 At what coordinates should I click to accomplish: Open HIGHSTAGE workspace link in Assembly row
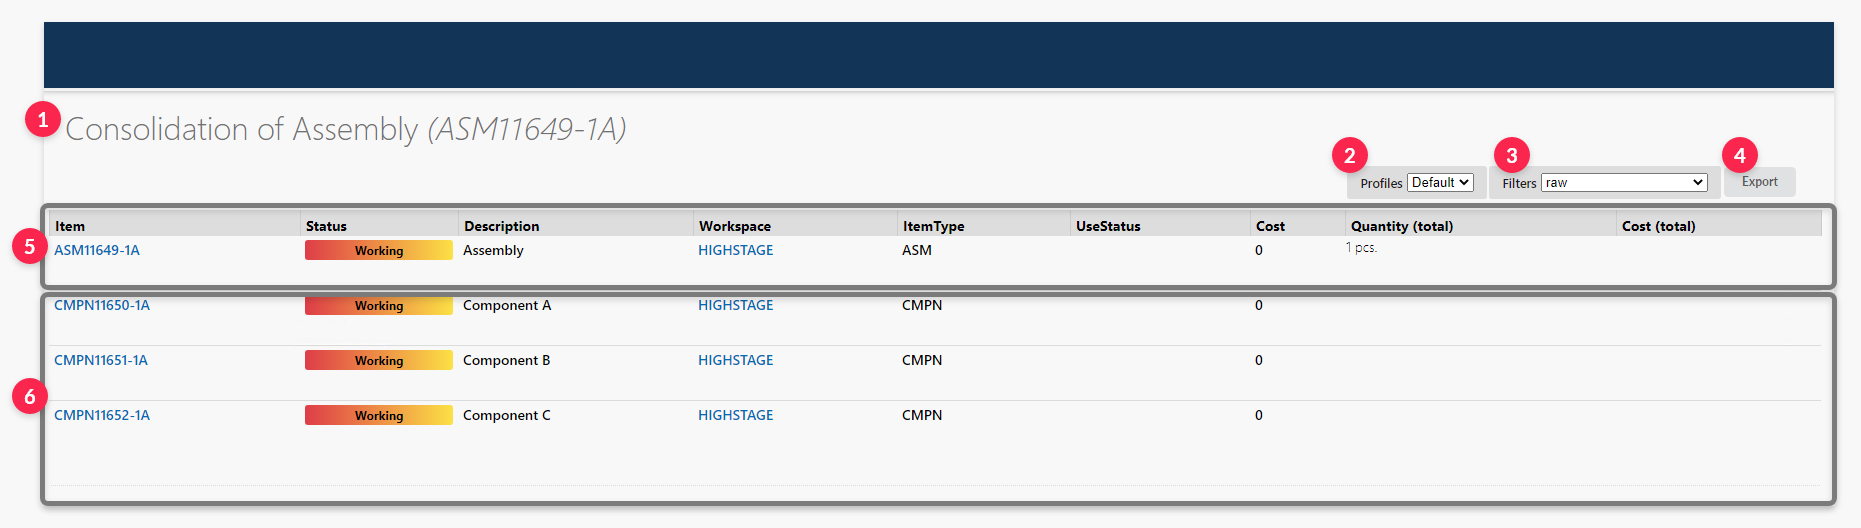(736, 250)
